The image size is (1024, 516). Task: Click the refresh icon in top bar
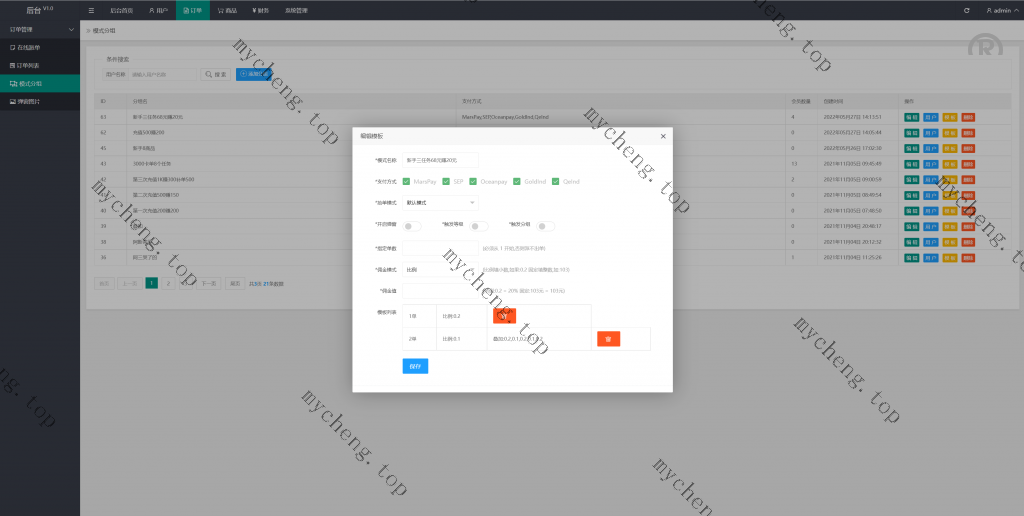[966, 10]
